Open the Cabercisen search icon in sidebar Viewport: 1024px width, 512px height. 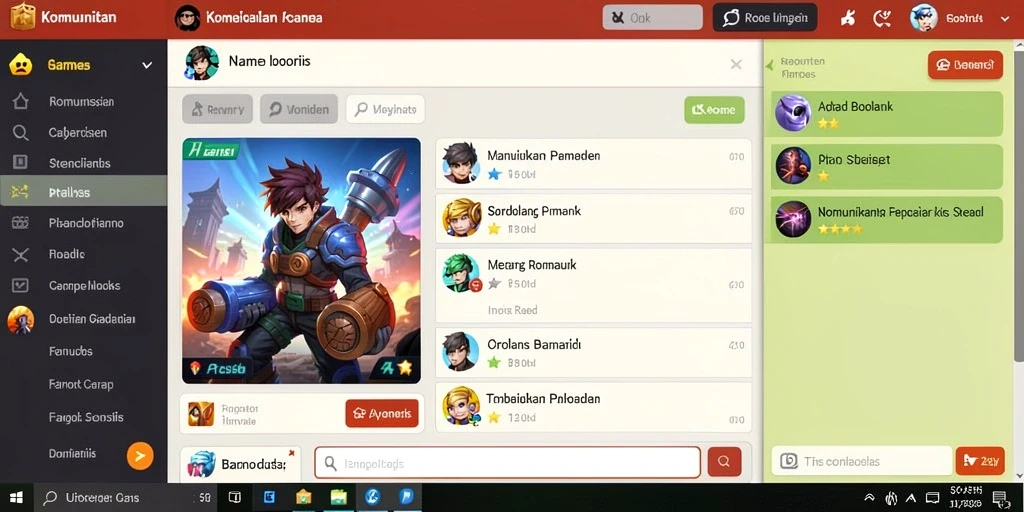point(21,133)
